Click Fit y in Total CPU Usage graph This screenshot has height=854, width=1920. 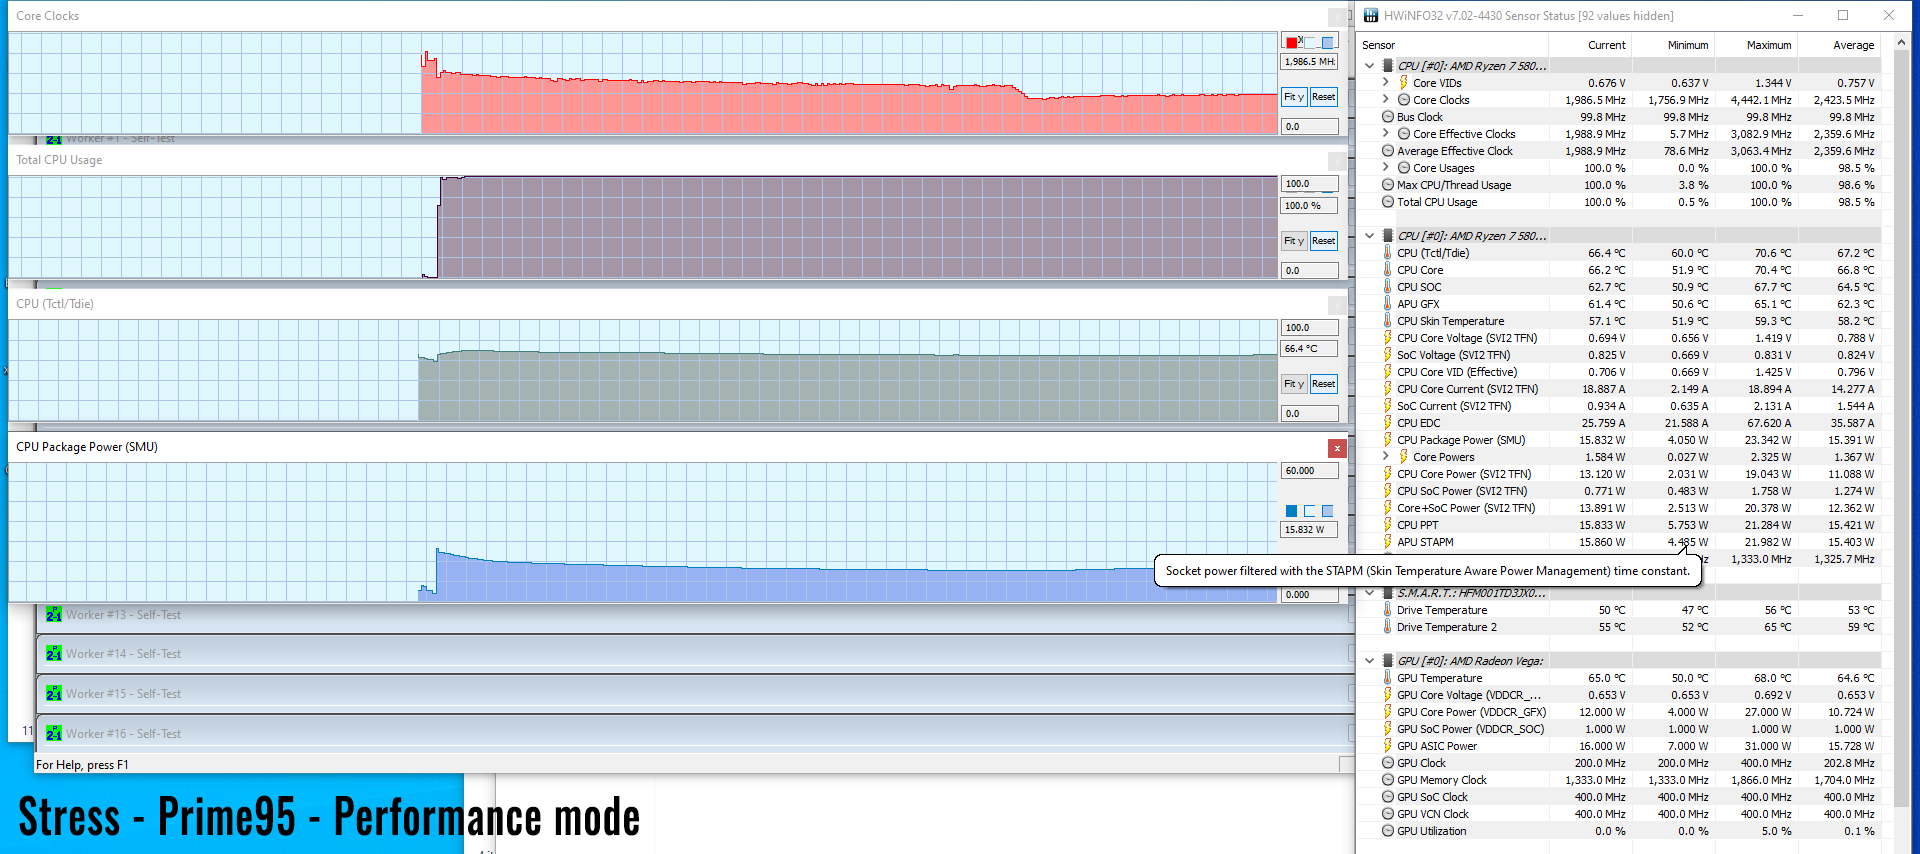1294,241
